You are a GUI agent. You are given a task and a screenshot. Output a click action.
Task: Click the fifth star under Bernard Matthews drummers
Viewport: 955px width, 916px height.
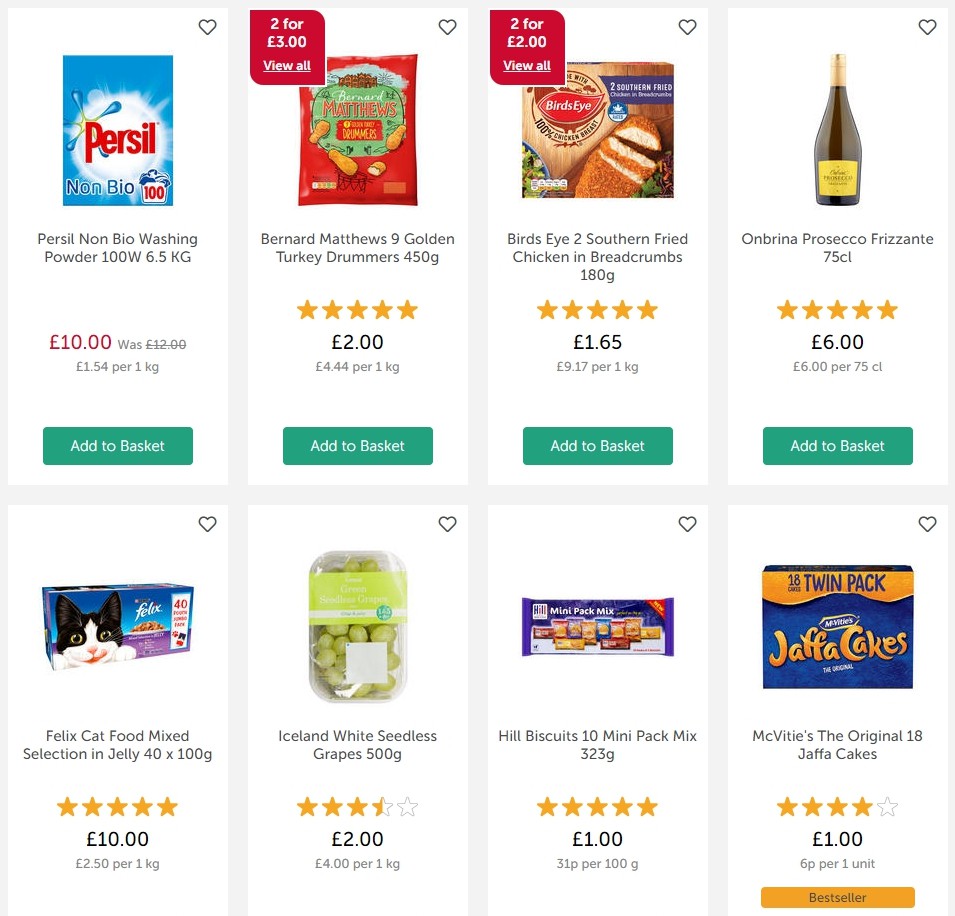408,309
